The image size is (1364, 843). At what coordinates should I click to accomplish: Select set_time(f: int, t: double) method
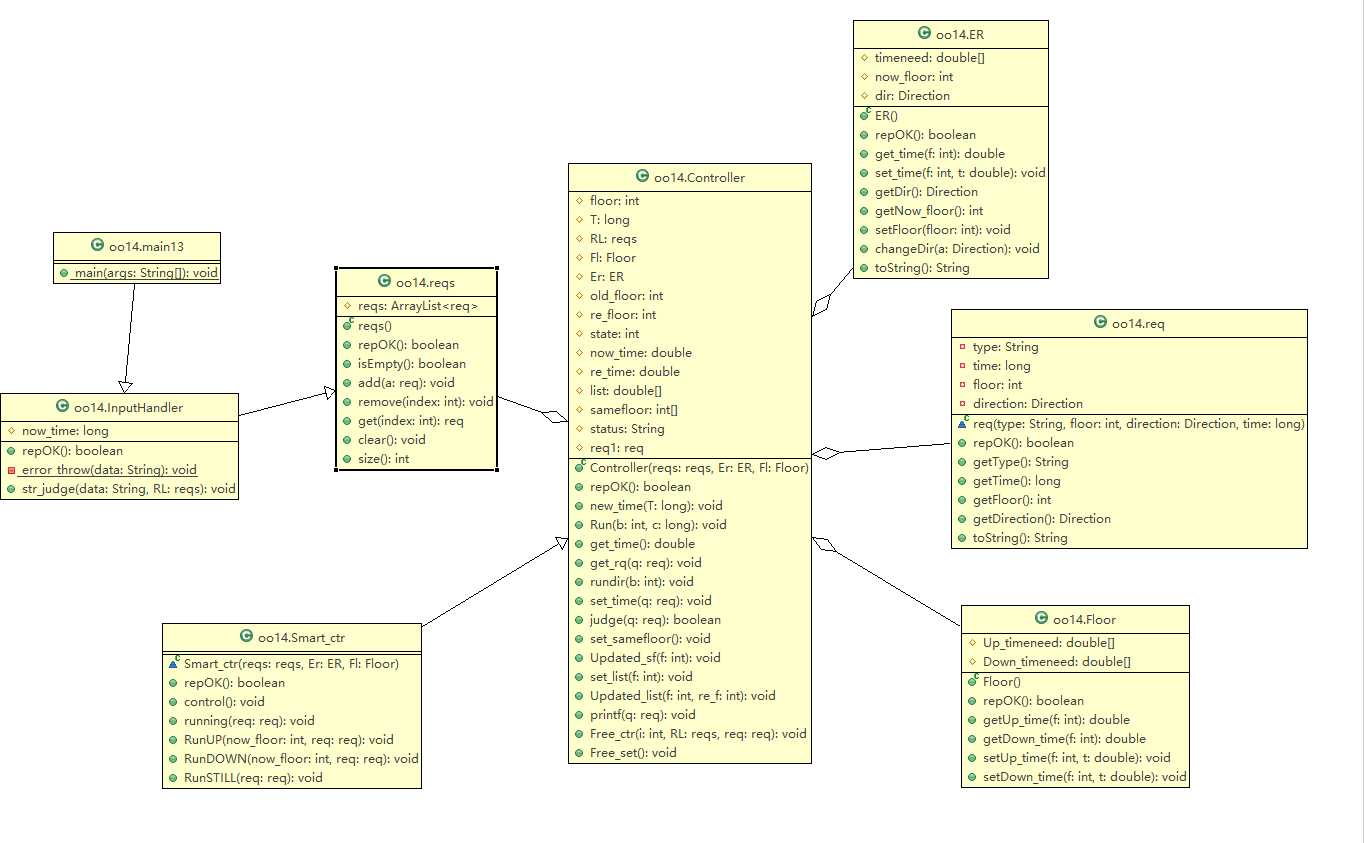point(960,173)
